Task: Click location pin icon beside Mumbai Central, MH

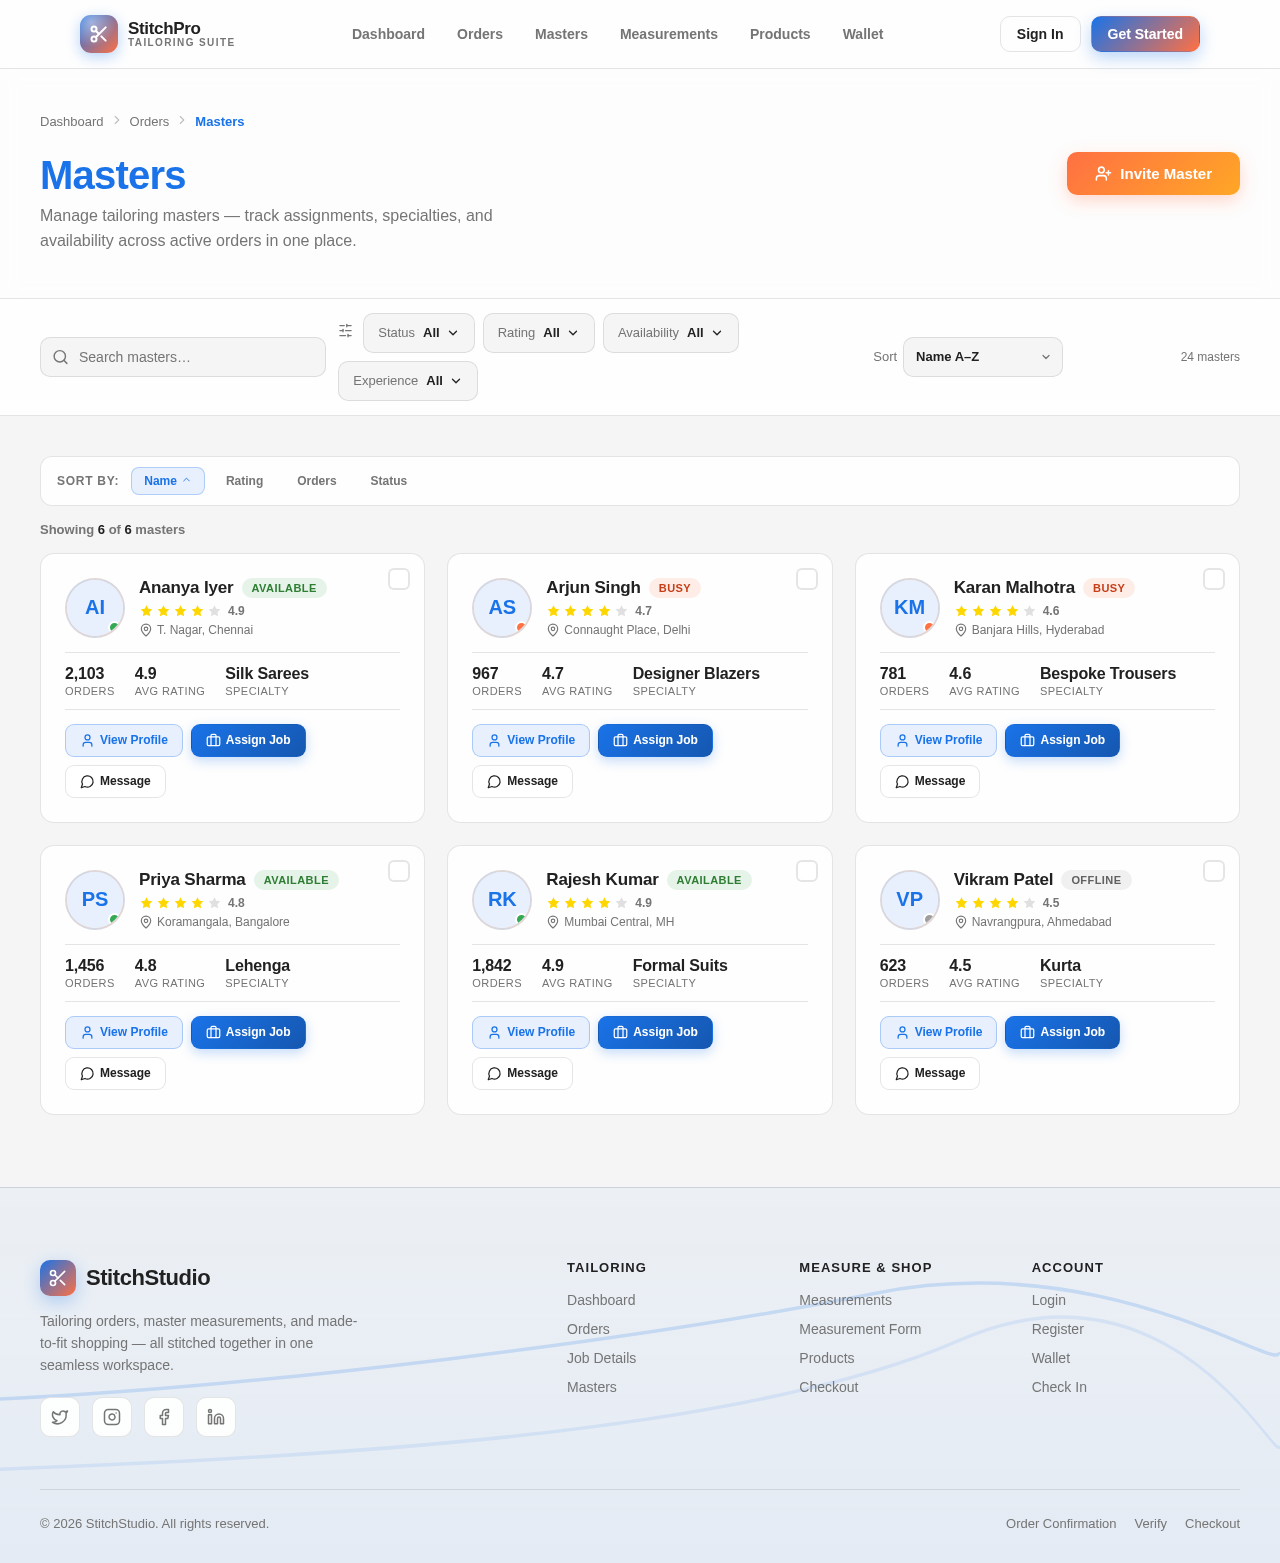Action: tap(553, 922)
